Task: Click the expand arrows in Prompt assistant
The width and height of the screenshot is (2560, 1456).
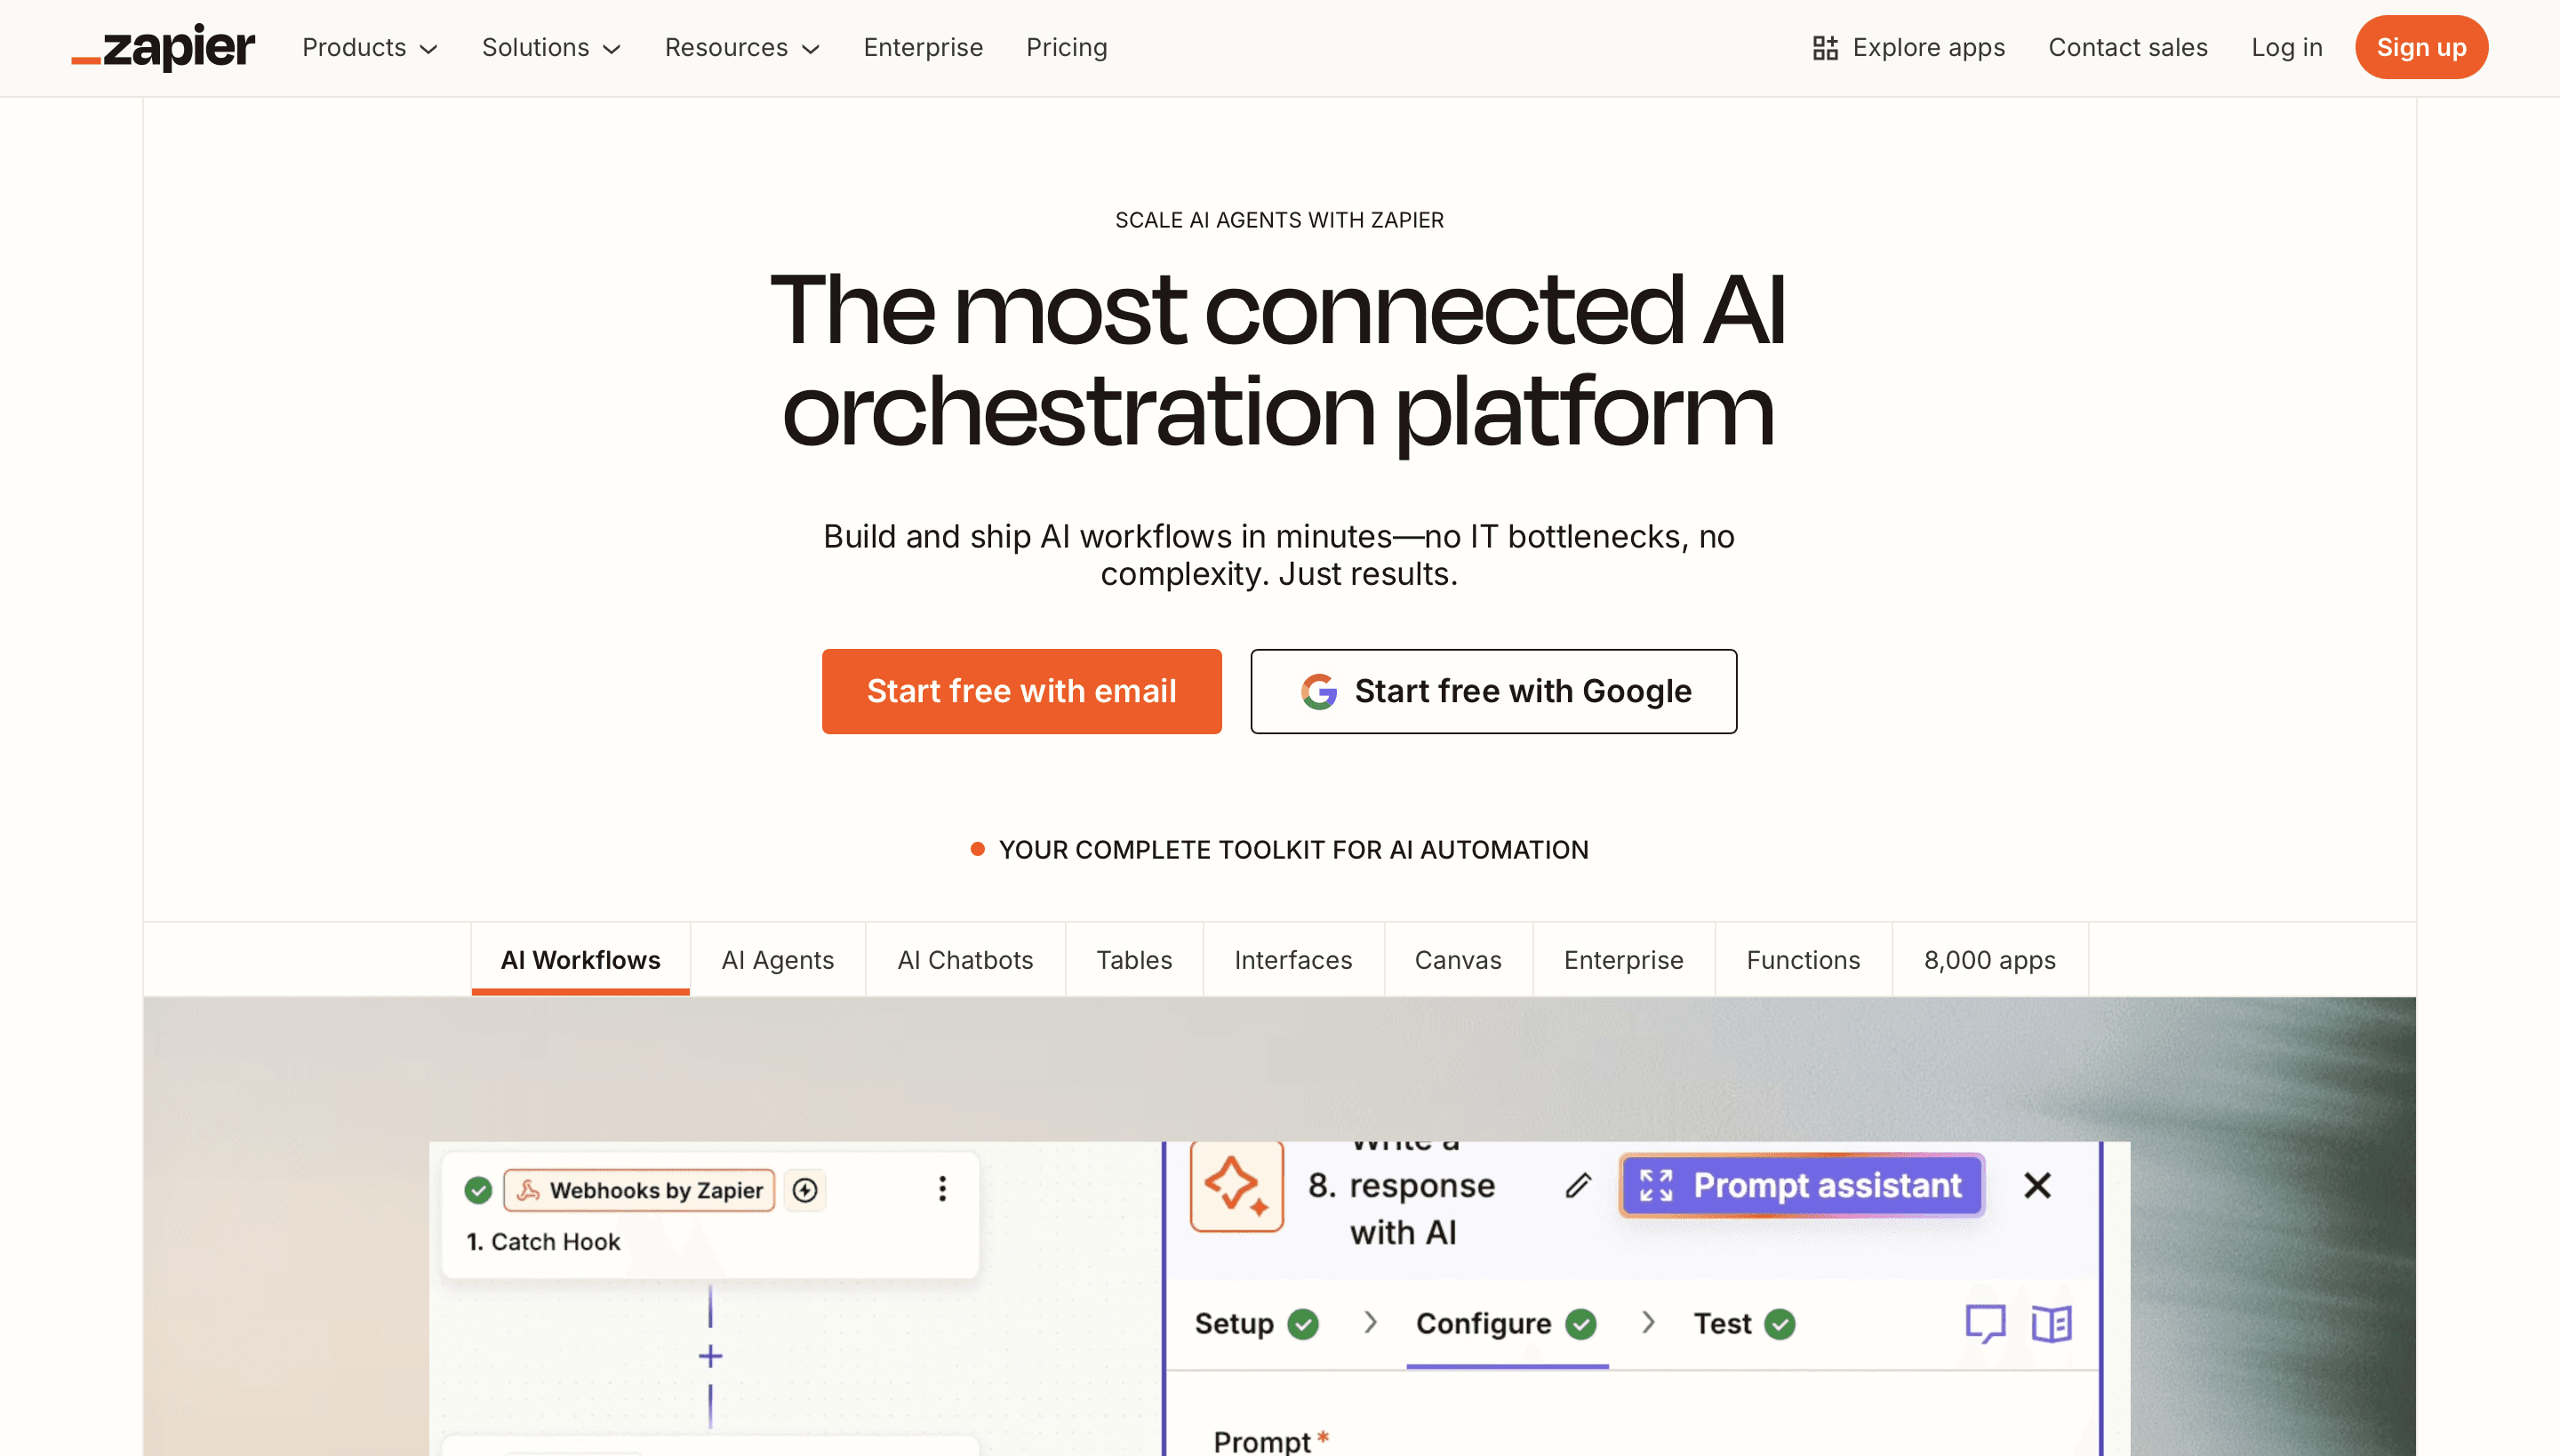Action: coord(1657,1185)
